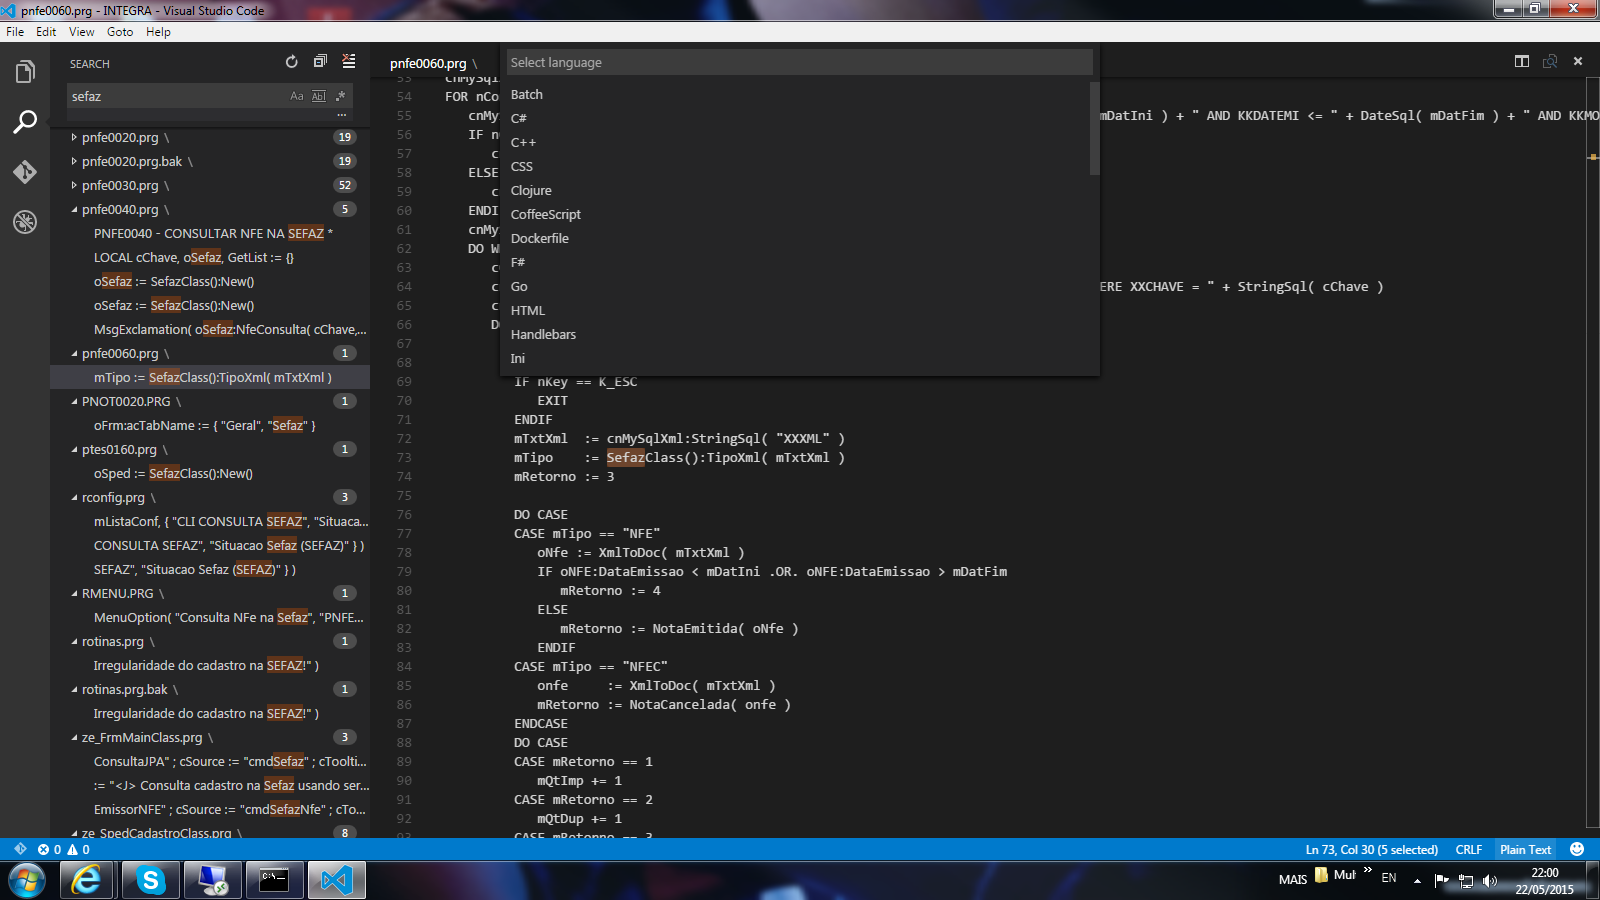Expand the pnfe0030.prg search results
Screen dimensions: 1600x900
pyautogui.click(x=74, y=186)
